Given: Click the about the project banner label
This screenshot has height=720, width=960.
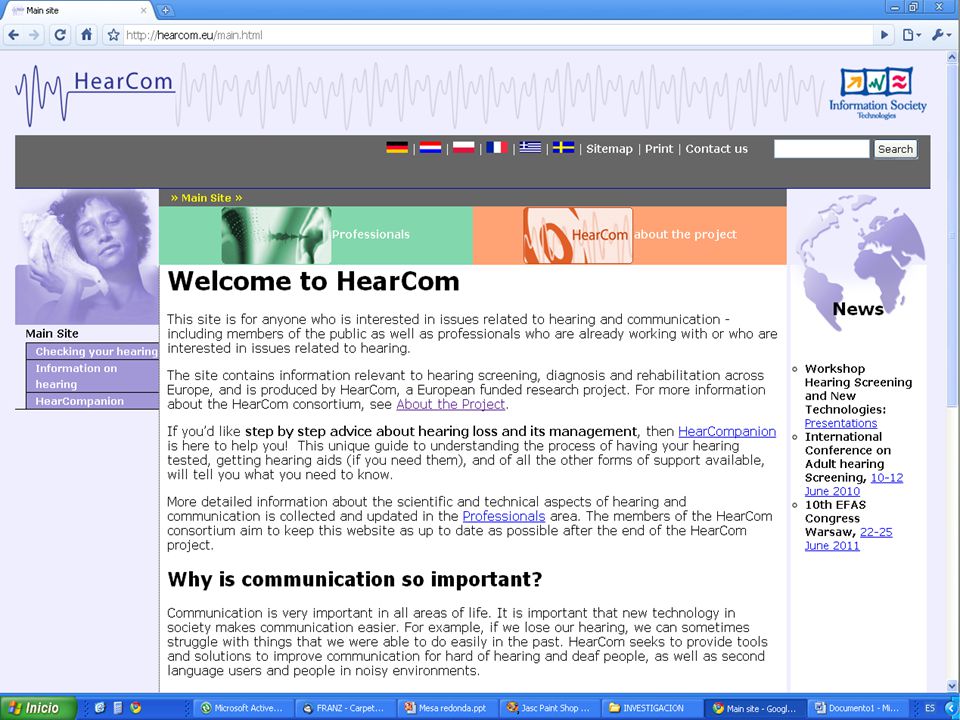Looking at the screenshot, I should click(x=685, y=234).
